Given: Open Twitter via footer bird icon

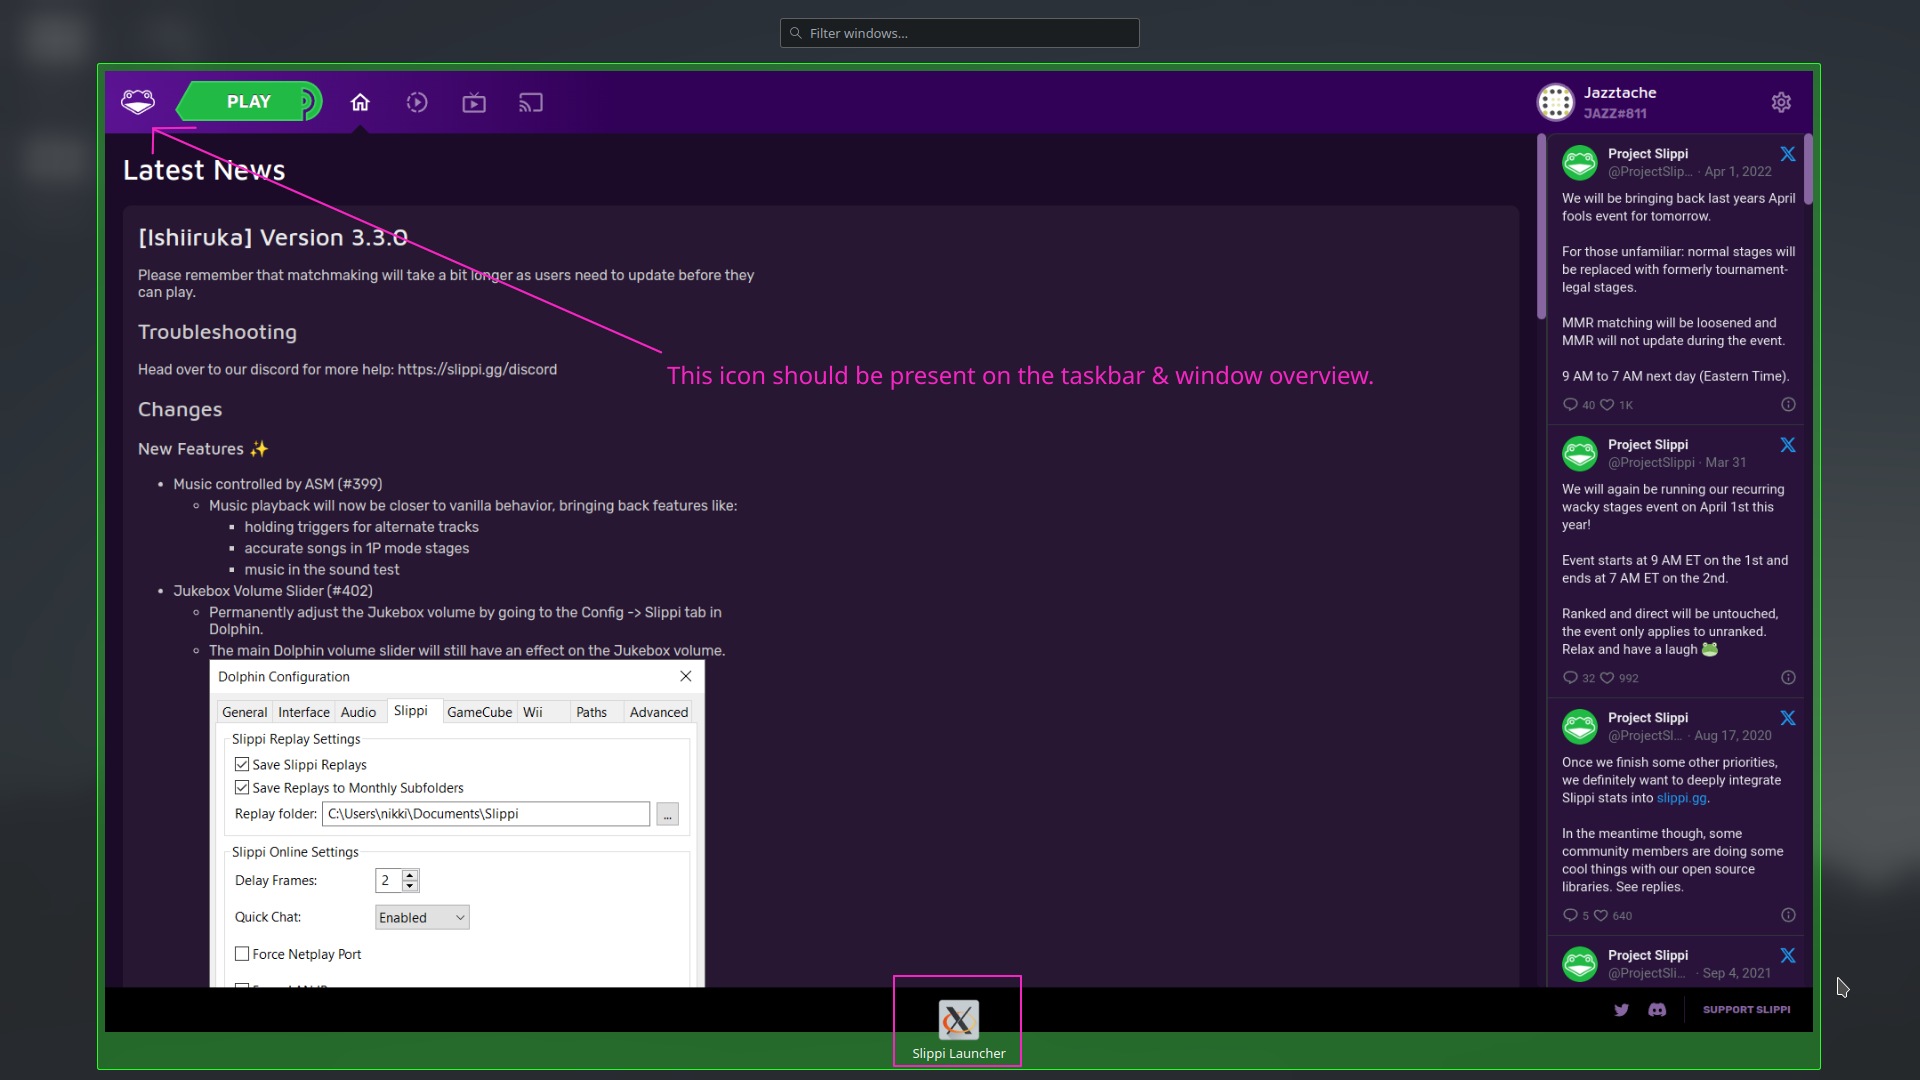Looking at the screenshot, I should pyautogui.click(x=1621, y=1010).
